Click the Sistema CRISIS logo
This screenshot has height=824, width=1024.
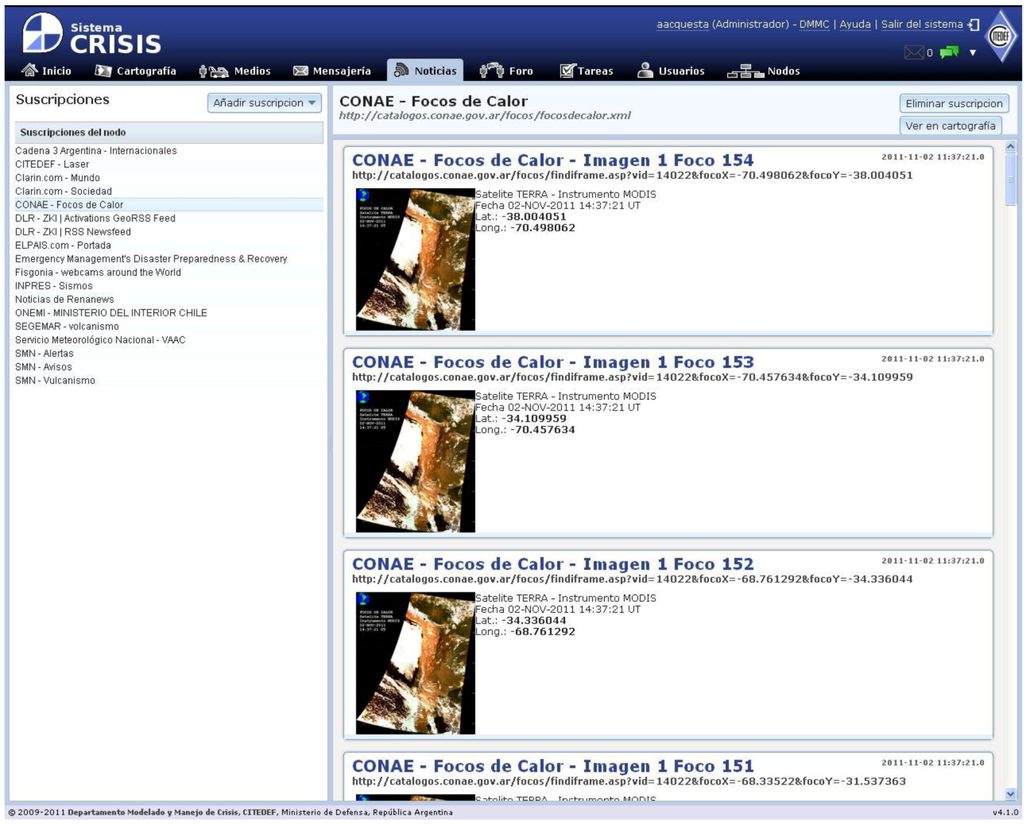[92, 35]
